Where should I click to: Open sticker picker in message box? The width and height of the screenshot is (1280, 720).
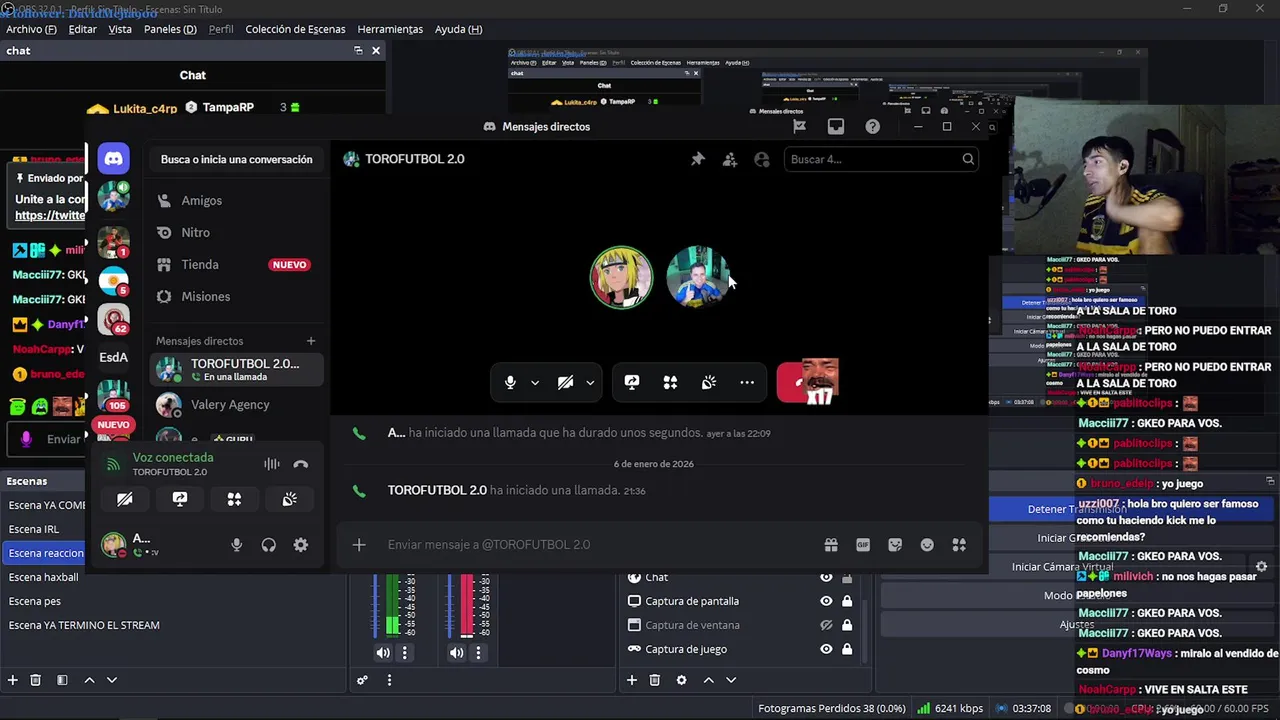pos(895,544)
